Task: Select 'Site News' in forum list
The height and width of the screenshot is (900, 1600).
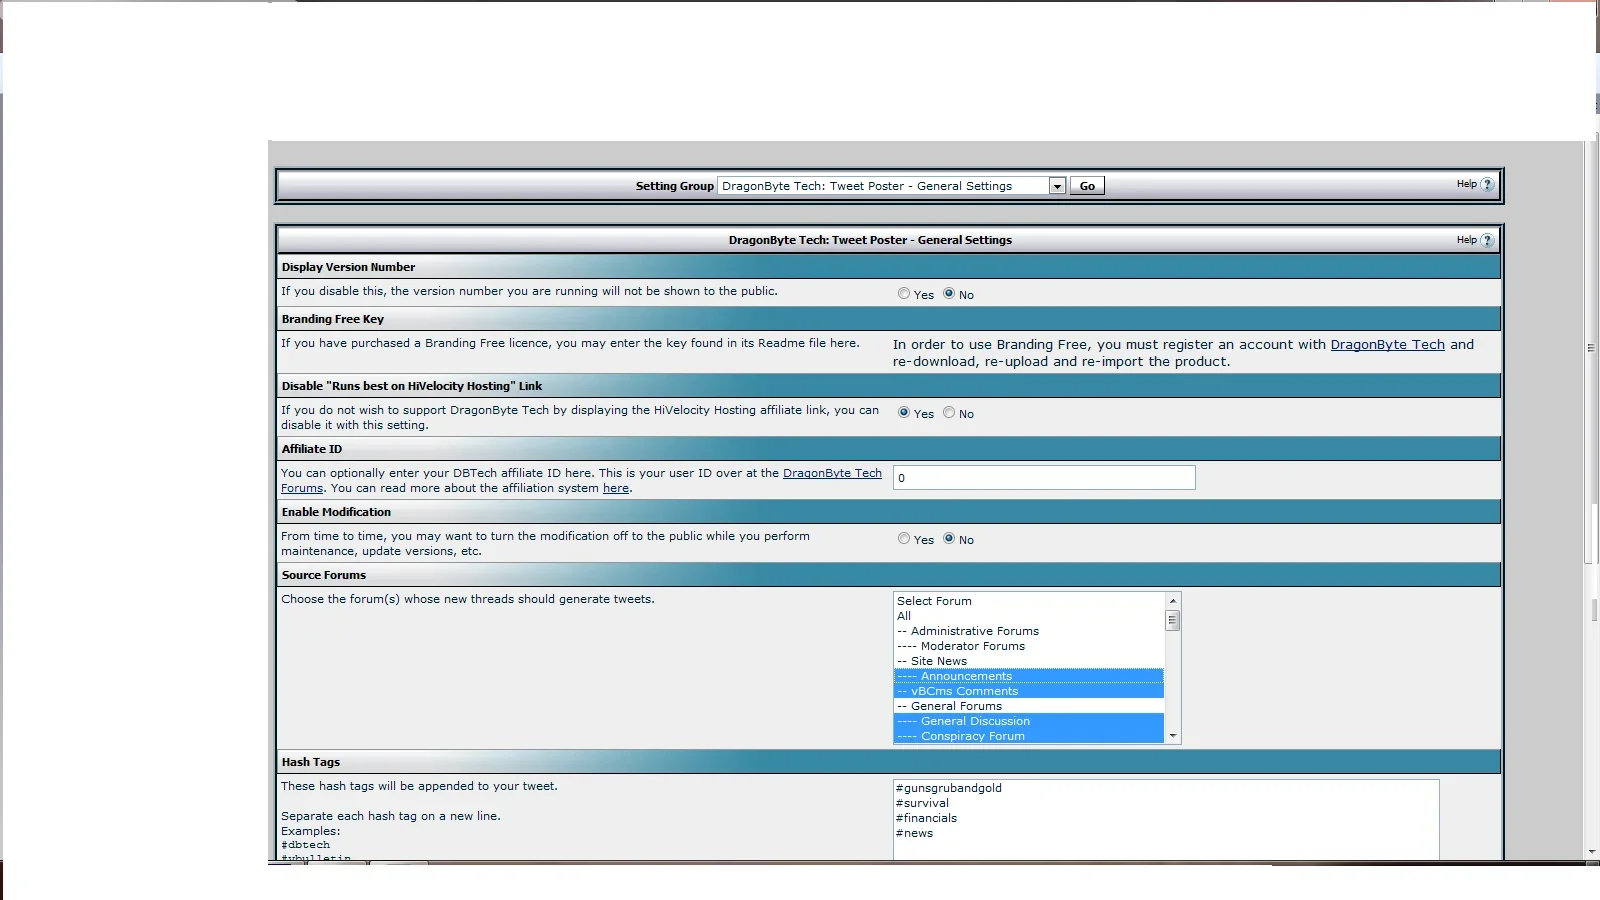Action: click(x=1028, y=661)
